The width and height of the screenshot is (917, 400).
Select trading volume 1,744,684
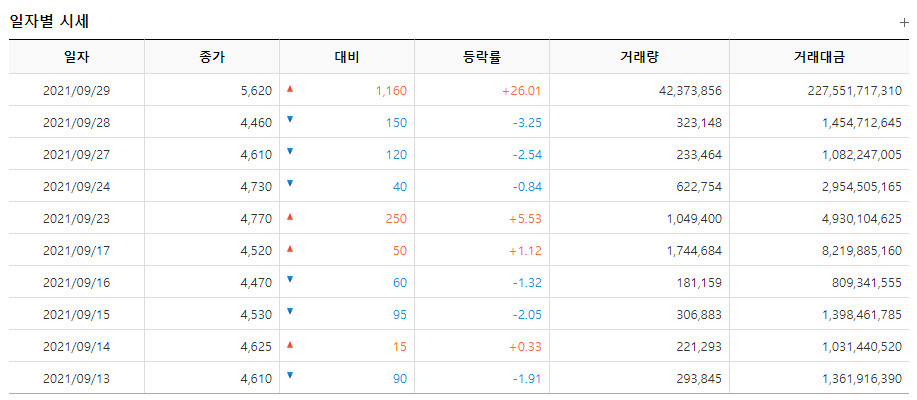(x=694, y=251)
